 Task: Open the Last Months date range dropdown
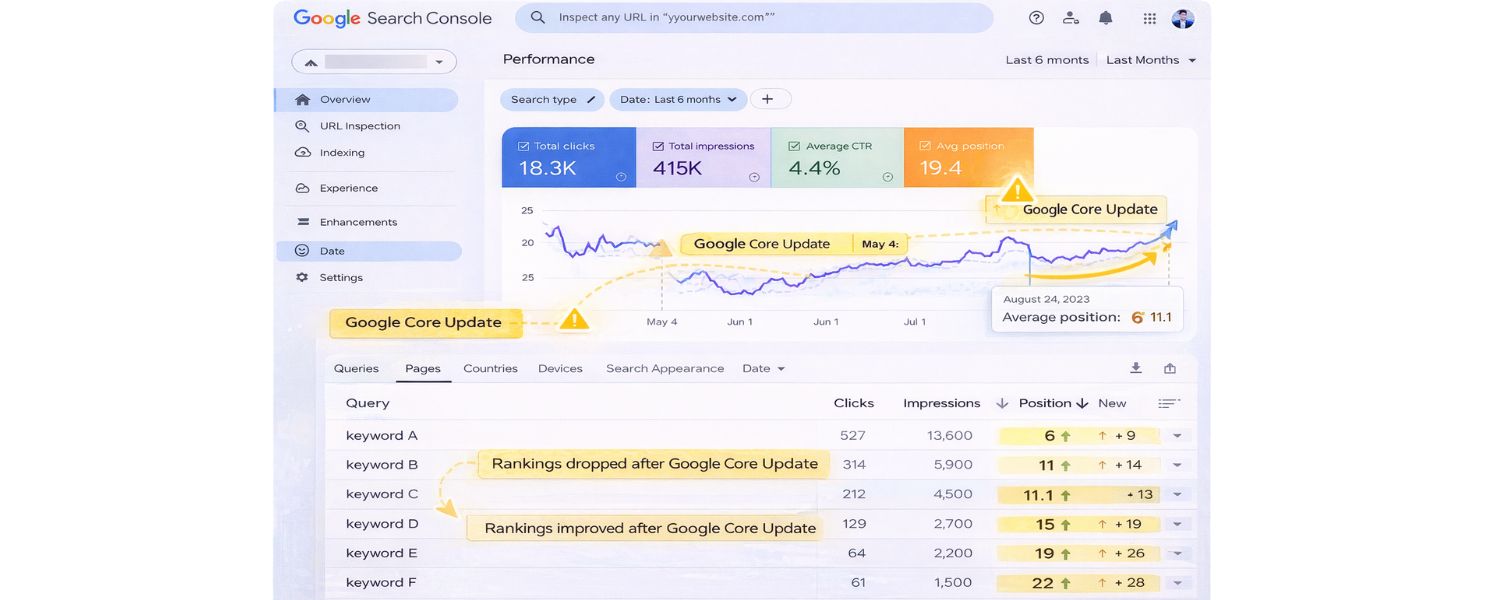pos(1150,59)
